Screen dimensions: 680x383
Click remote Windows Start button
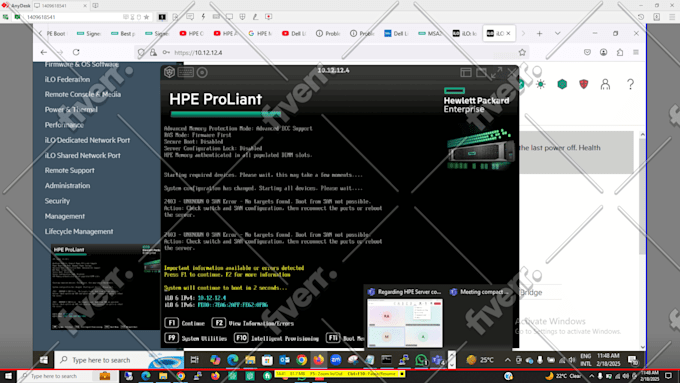point(43,360)
